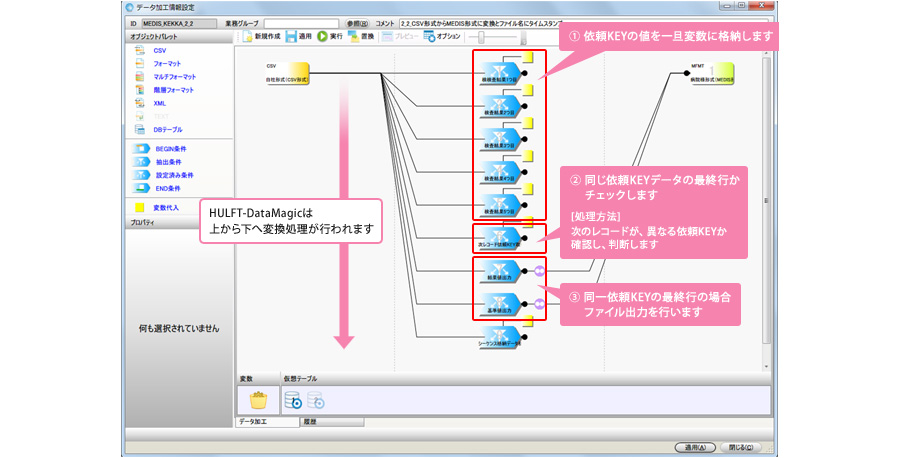Click the first 仮想テーブル database icon
This screenshot has width=900, height=458.
(291, 400)
